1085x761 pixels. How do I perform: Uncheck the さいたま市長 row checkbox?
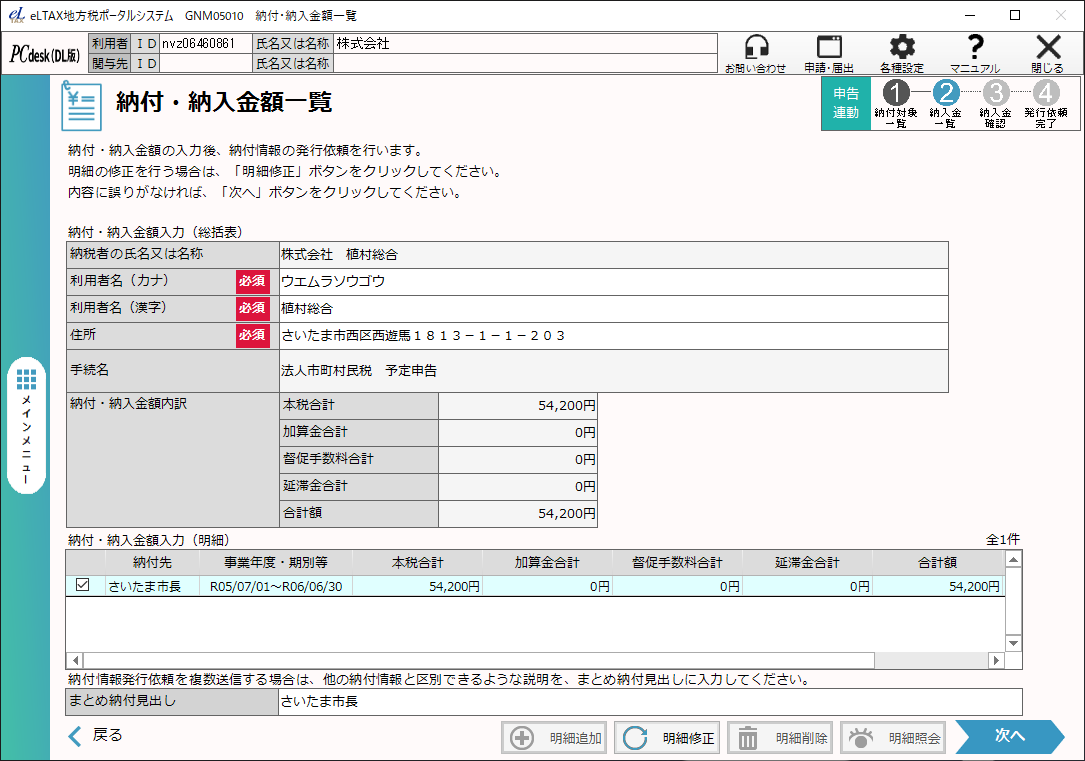click(x=82, y=585)
